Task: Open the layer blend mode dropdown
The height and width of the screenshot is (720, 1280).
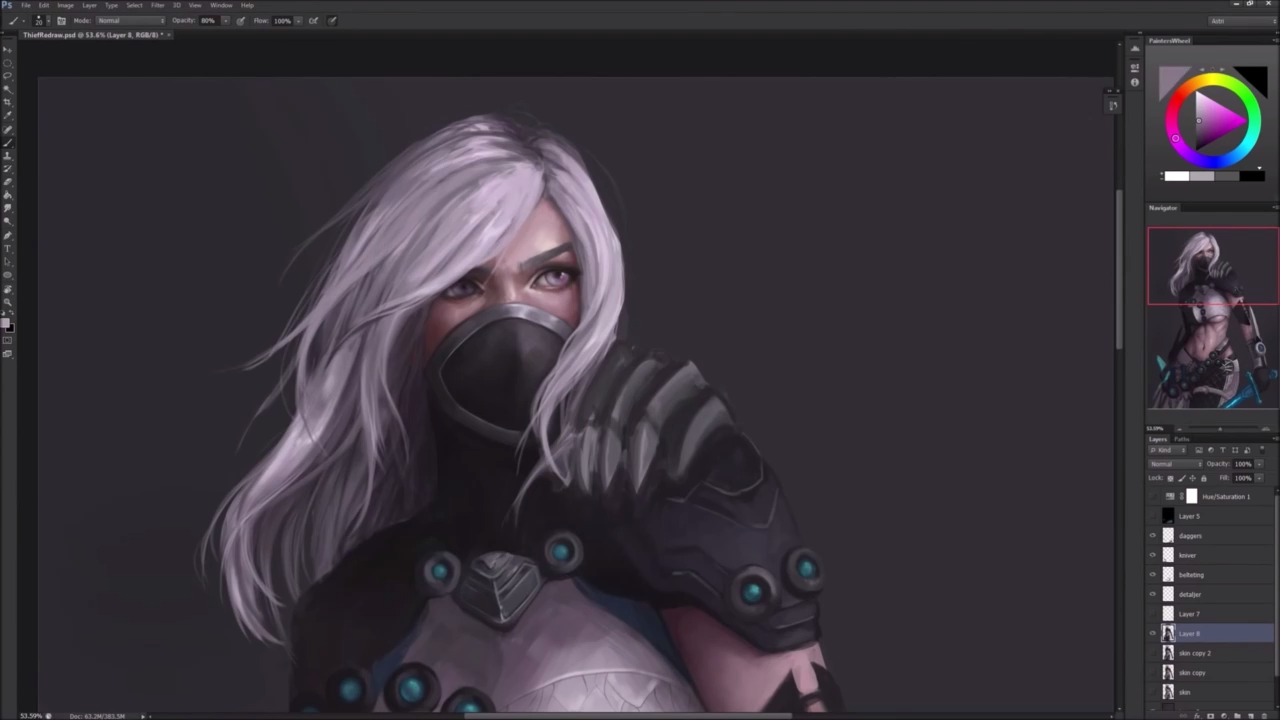Action: coord(1175,464)
